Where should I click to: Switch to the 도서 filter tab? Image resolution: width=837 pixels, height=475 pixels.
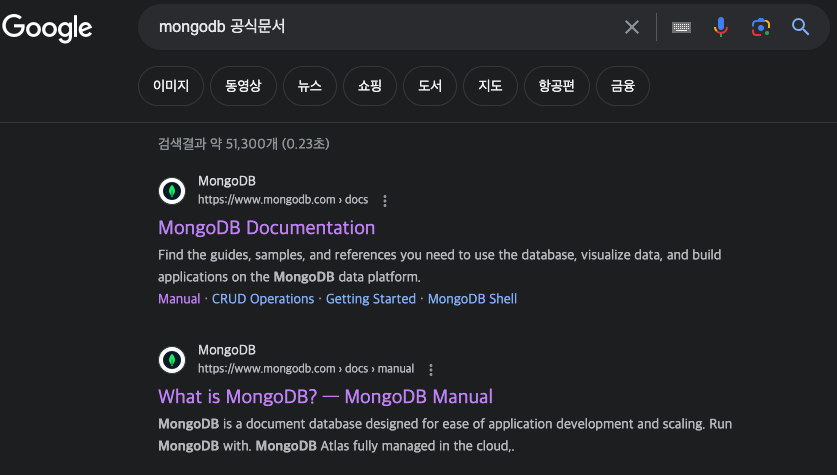point(430,86)
